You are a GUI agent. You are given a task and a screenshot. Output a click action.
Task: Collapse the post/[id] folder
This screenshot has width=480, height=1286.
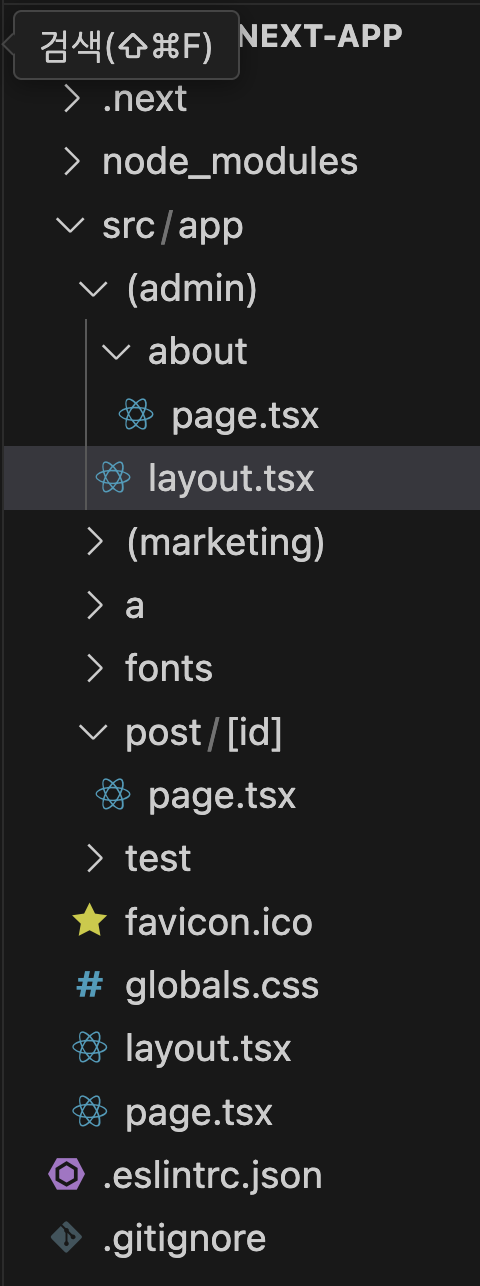[95, 732]
